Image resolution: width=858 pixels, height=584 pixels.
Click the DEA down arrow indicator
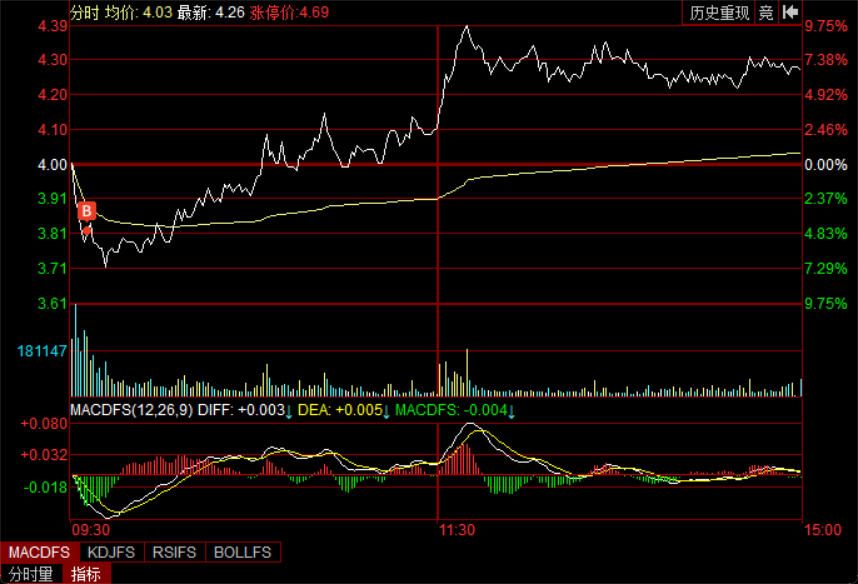tap(385, 410)
